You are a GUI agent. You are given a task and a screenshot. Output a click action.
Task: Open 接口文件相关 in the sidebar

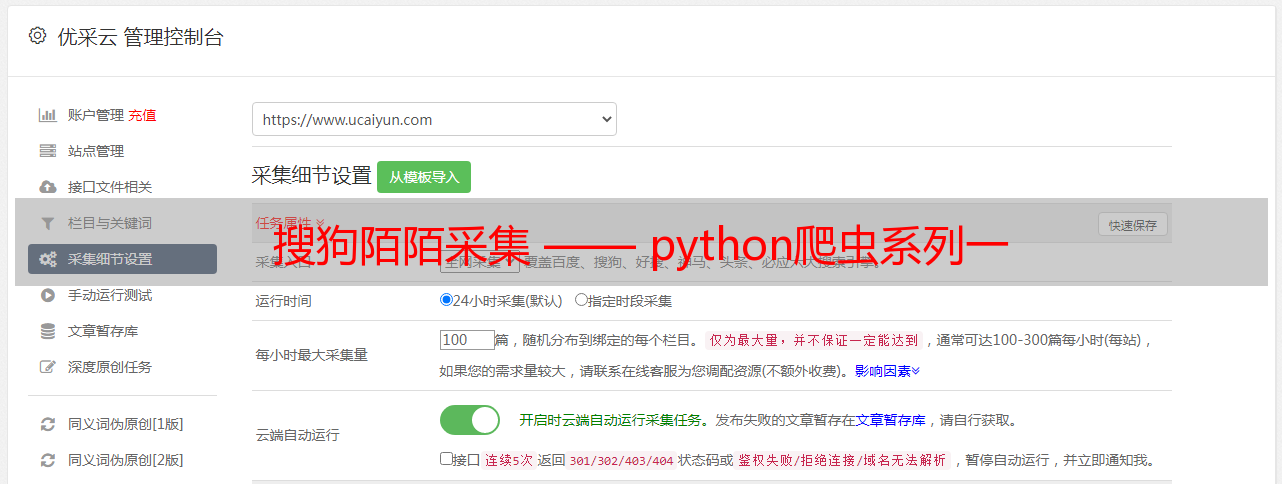point(110,187)
